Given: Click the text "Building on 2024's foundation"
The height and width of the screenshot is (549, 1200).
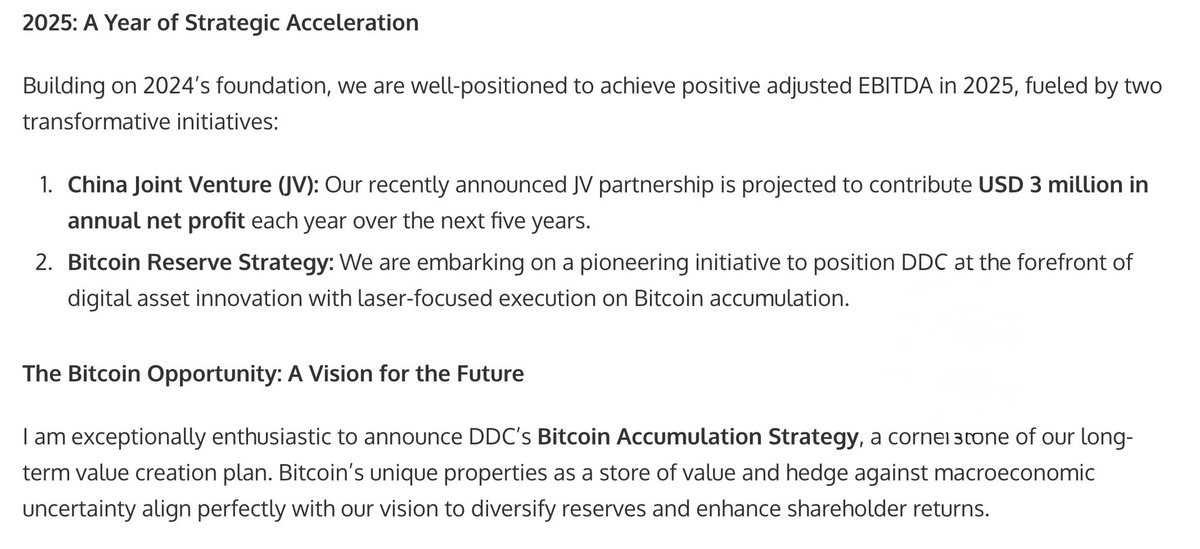Looking at the screenshot, I should (166, 84).
